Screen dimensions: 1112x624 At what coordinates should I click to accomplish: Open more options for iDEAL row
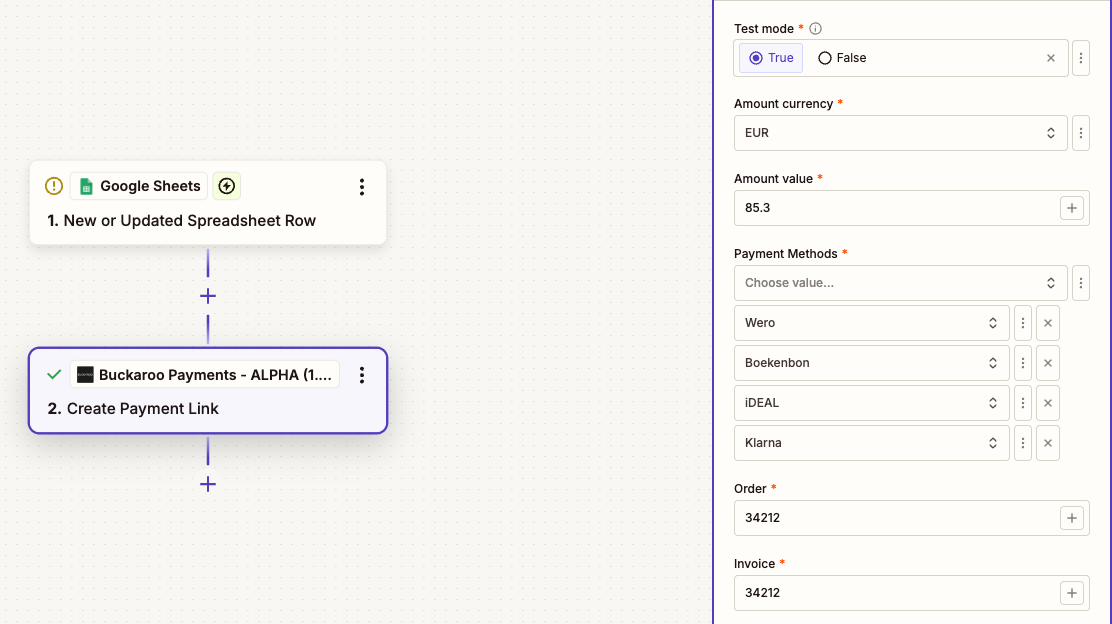[1023, 403]
